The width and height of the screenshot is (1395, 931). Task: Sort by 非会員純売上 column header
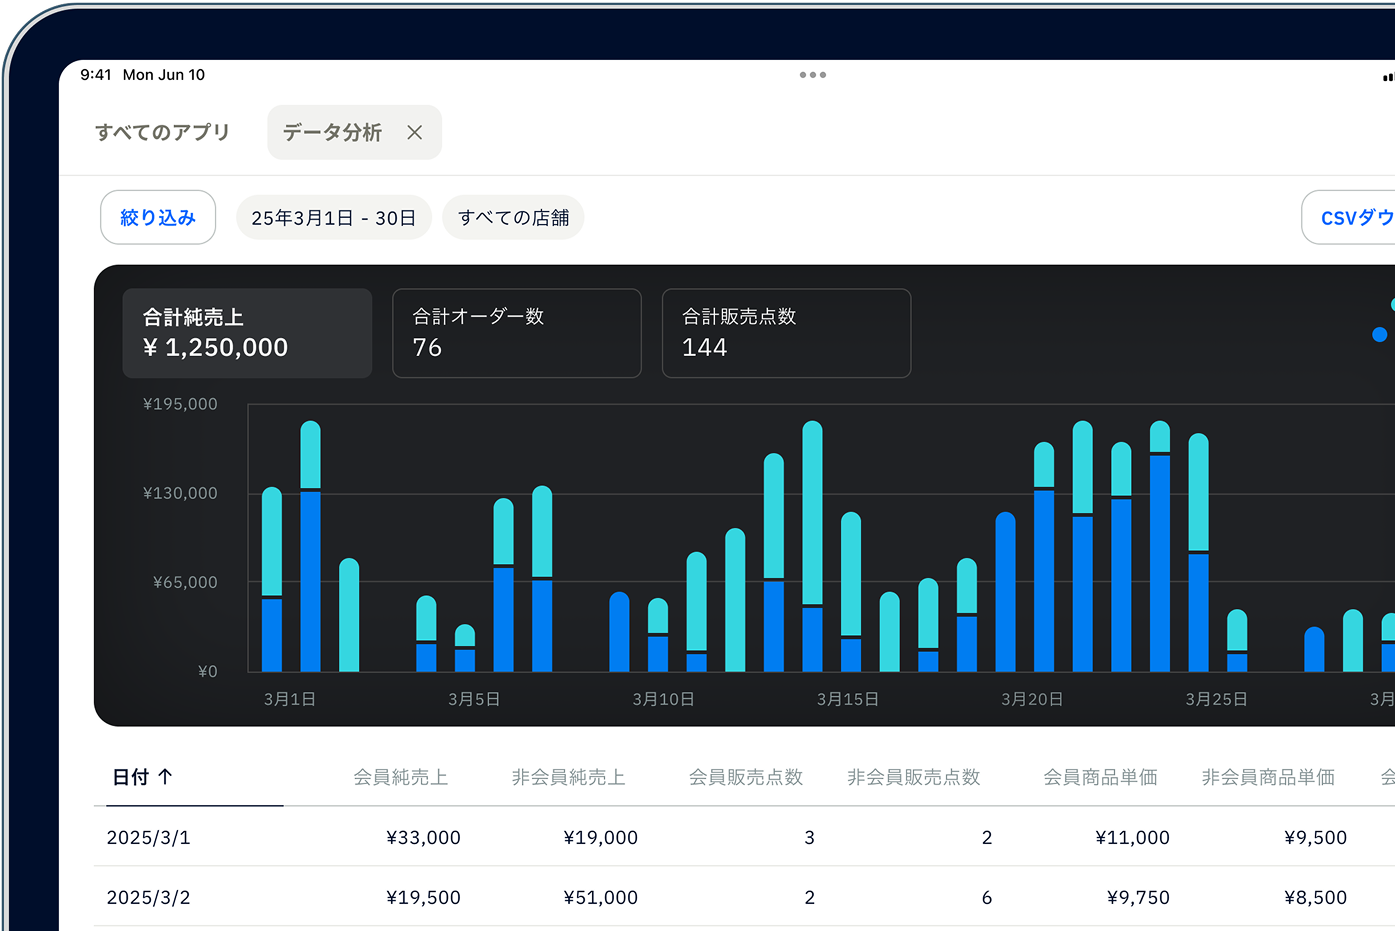click(x=568, y=777)
